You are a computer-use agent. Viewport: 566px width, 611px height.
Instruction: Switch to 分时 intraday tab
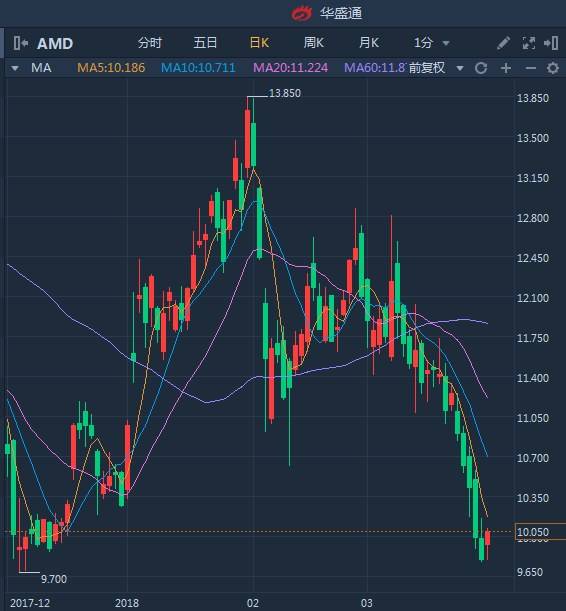click(x=150, y=42)
